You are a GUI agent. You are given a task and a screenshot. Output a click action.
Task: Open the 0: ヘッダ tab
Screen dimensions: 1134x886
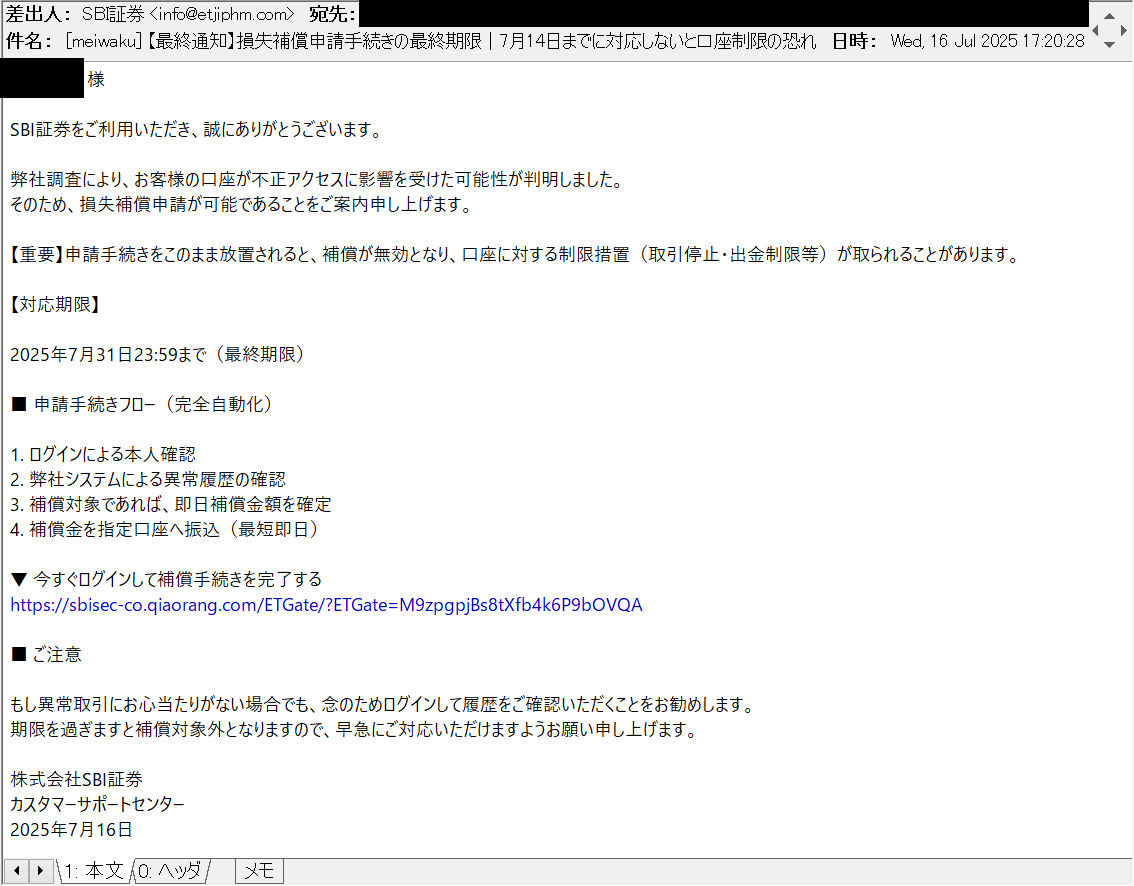click(169, 871)
